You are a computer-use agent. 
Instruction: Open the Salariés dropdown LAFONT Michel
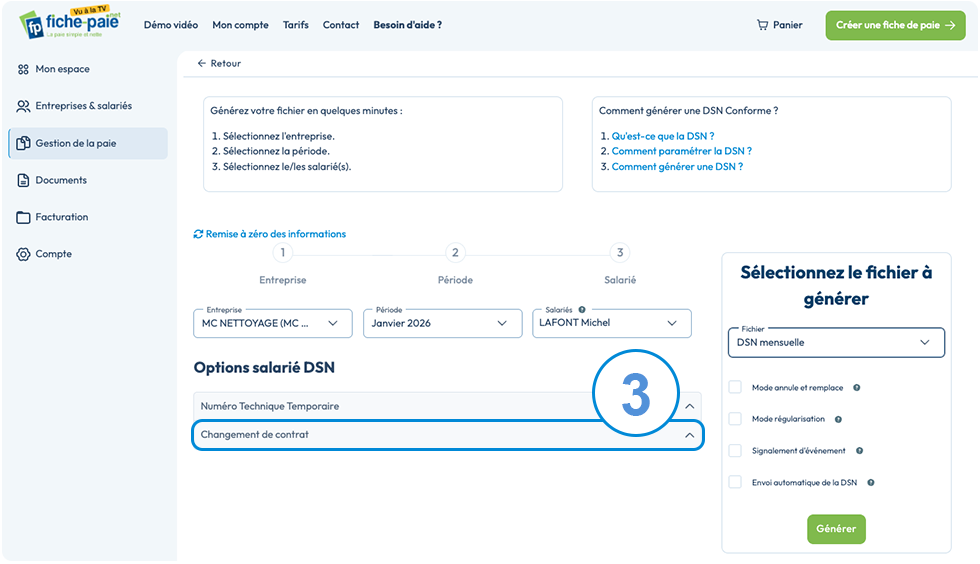pyautogui.click(x=612, y=323)
